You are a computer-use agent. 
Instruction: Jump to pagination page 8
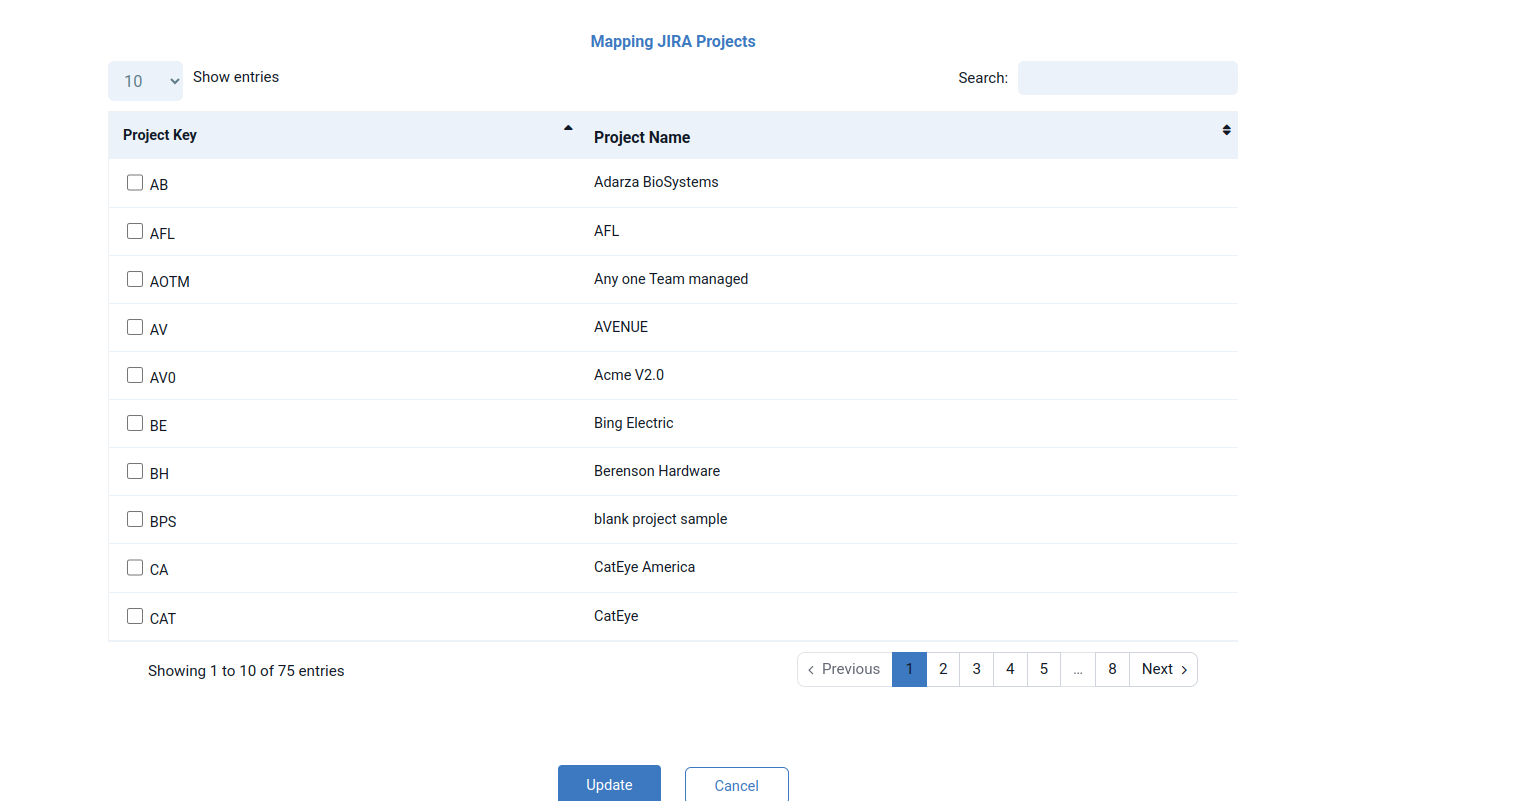(x=1112, y=669)
